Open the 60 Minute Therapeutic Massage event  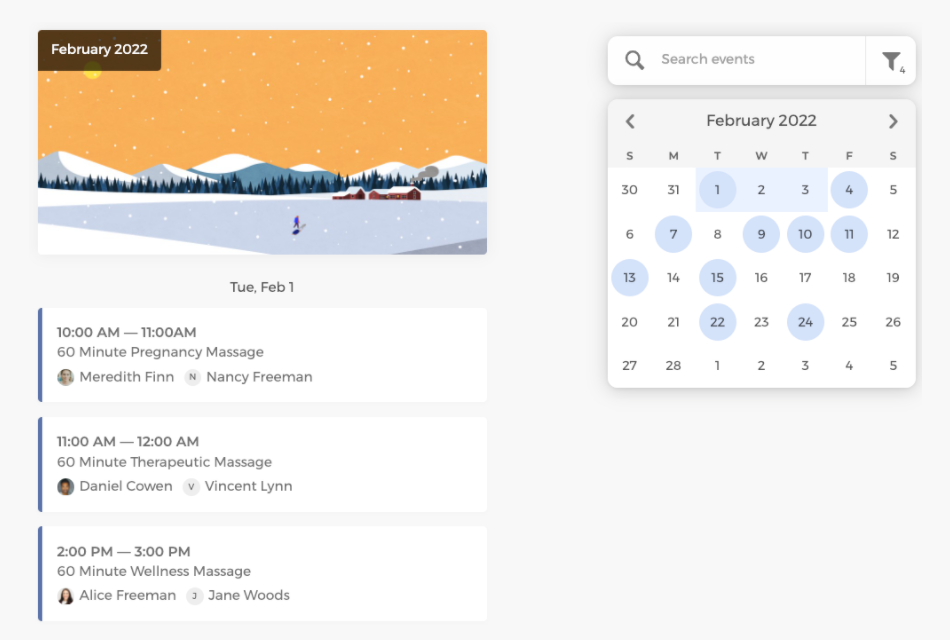tap(260, 463)
